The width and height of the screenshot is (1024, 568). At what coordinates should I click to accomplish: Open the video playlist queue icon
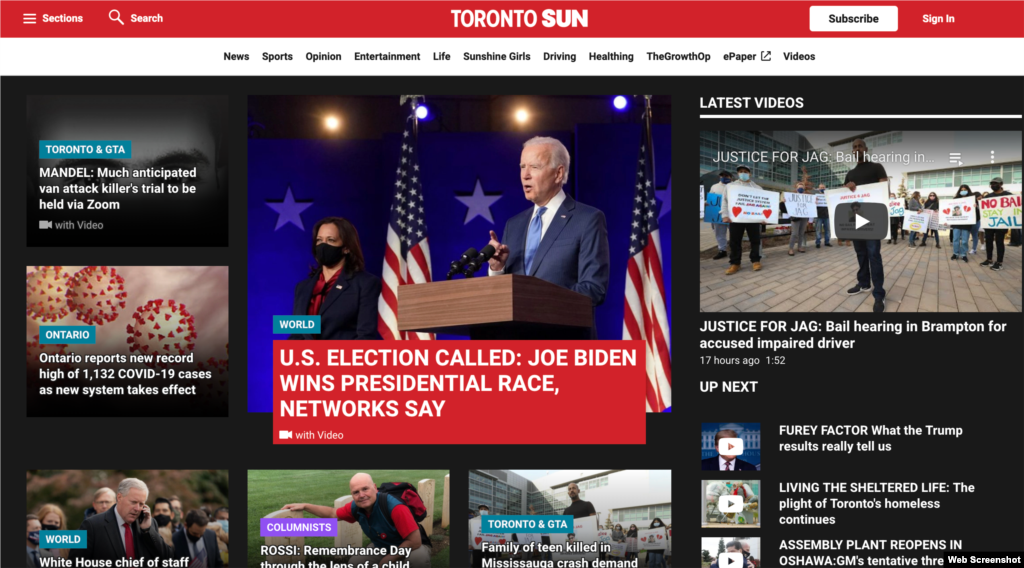(955, 158)
